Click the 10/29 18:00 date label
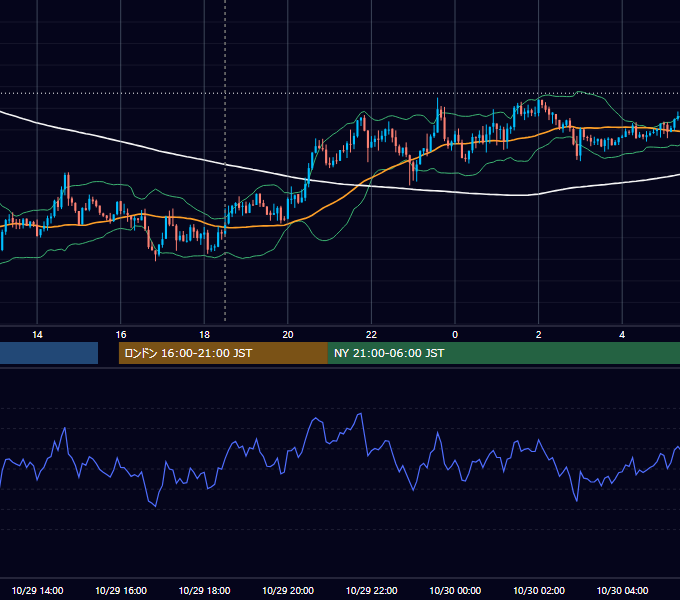Image resolution: width=680 pixels, height=600 pixels. tap(204, 590)
